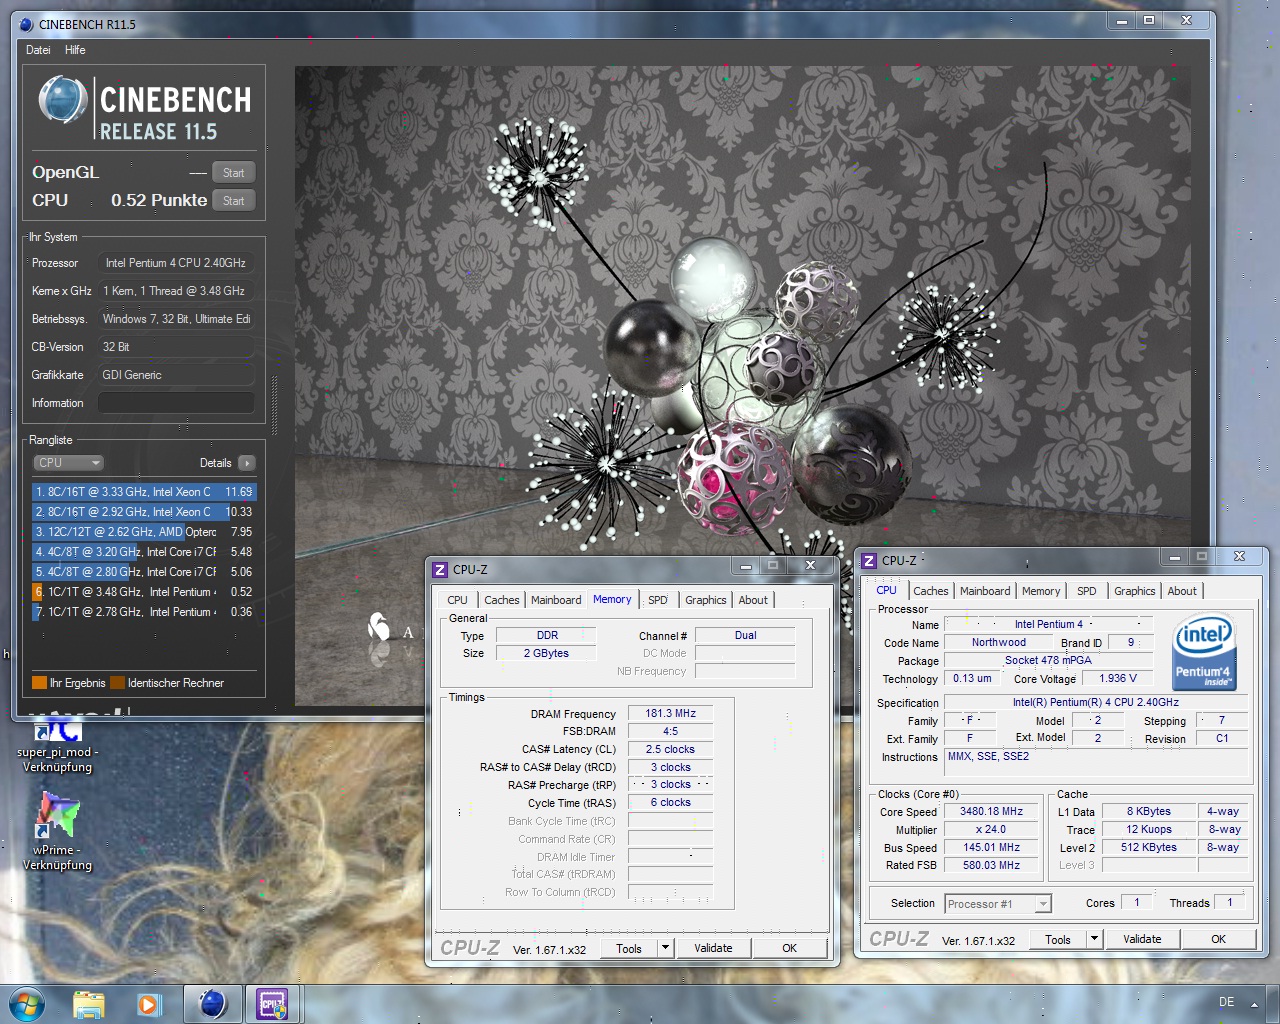Switch to Mainboard tab in right CPU-Z window
1280x1024 pixels.
tap(985, 591)
